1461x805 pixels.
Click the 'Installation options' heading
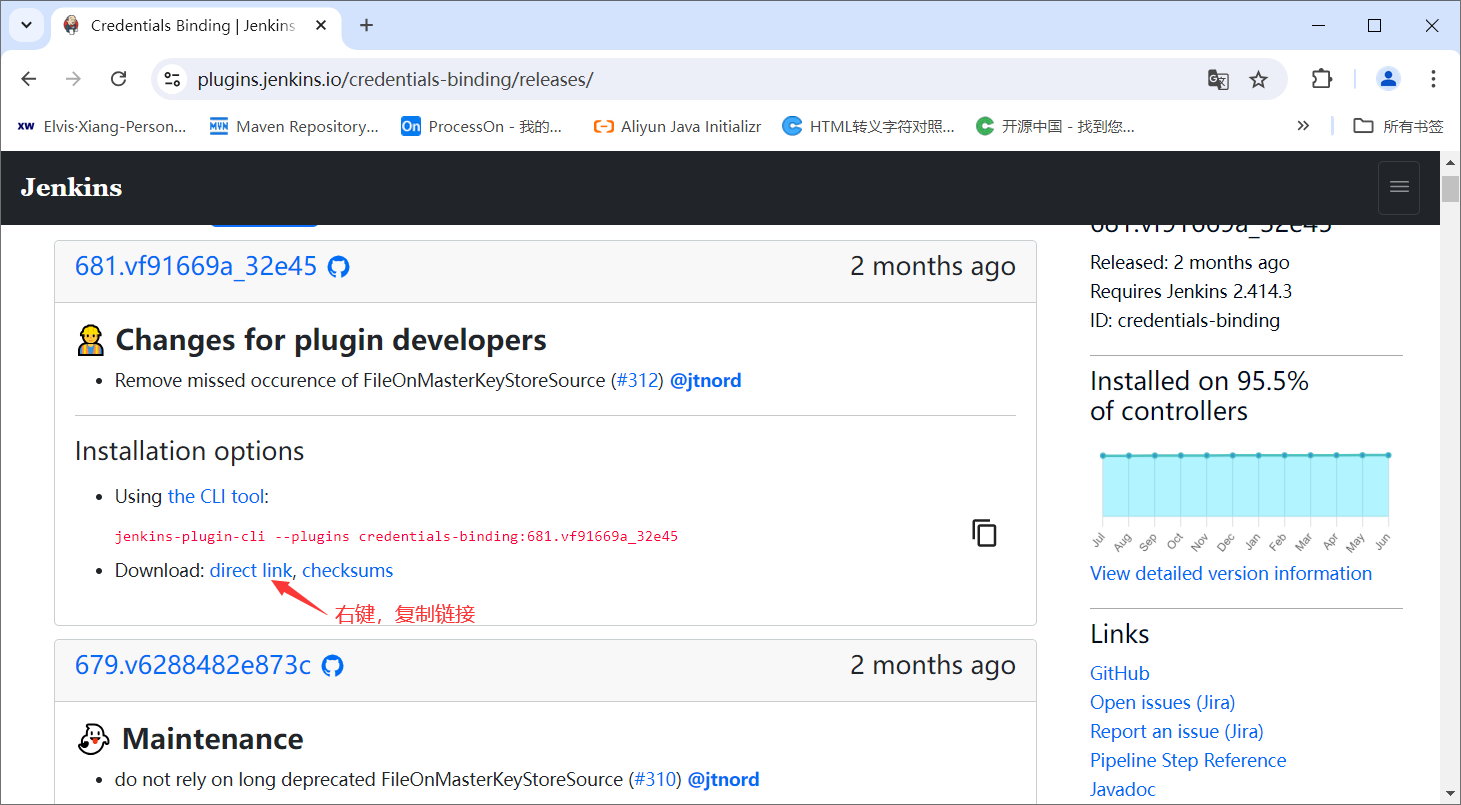click(x=190, y=451)
